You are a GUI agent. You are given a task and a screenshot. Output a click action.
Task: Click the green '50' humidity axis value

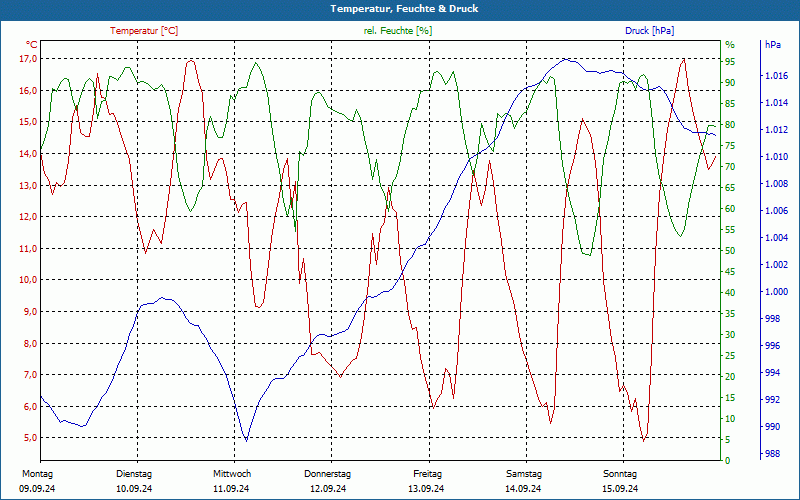(x=730, y=251)
